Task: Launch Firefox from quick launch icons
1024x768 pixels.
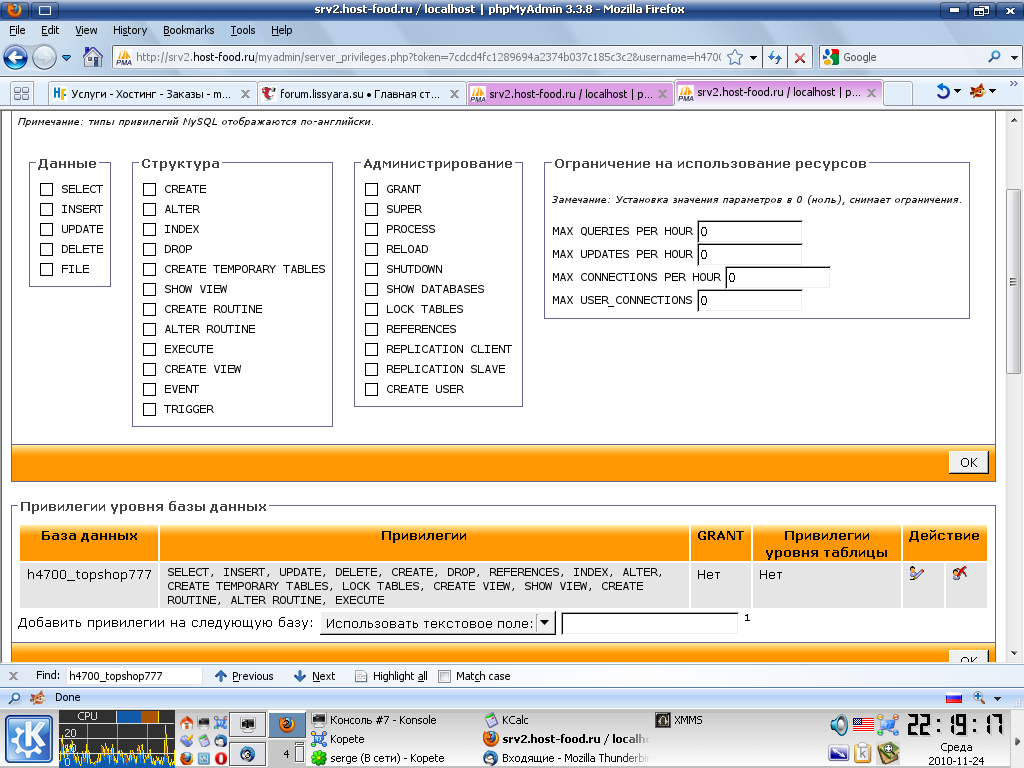Action: pyautogui.click(x=187, y=758)
